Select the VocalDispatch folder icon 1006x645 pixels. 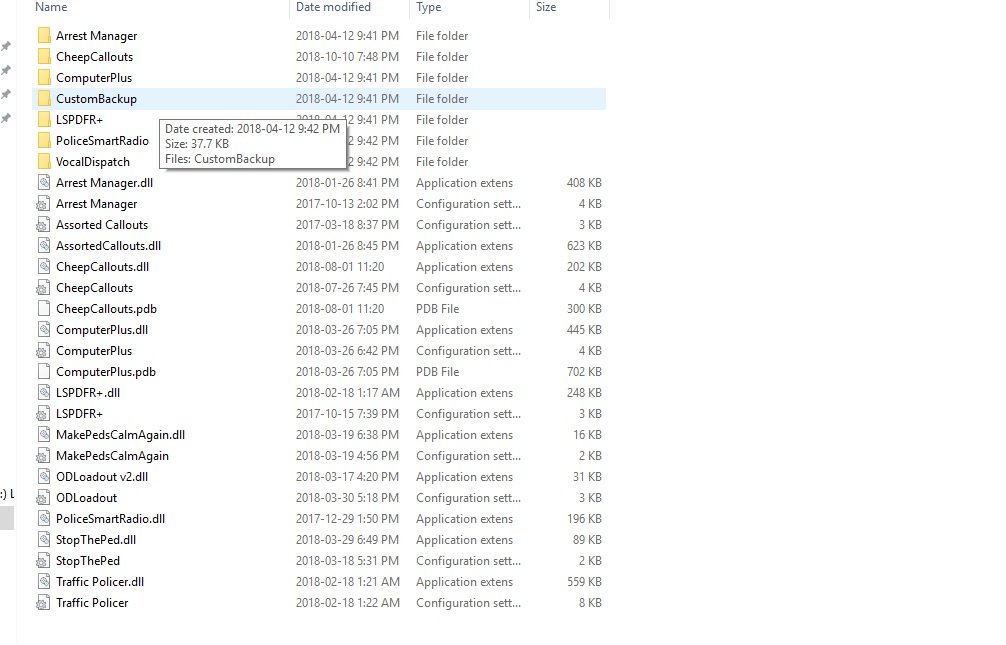(x=44, y=162)
